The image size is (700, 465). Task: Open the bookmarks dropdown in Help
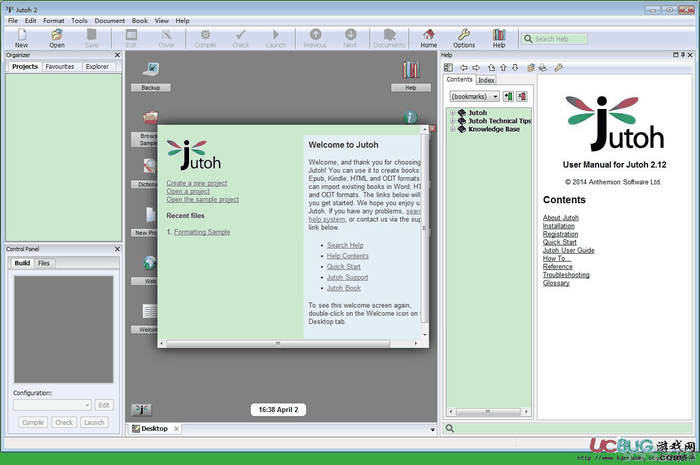click(474, 96)
